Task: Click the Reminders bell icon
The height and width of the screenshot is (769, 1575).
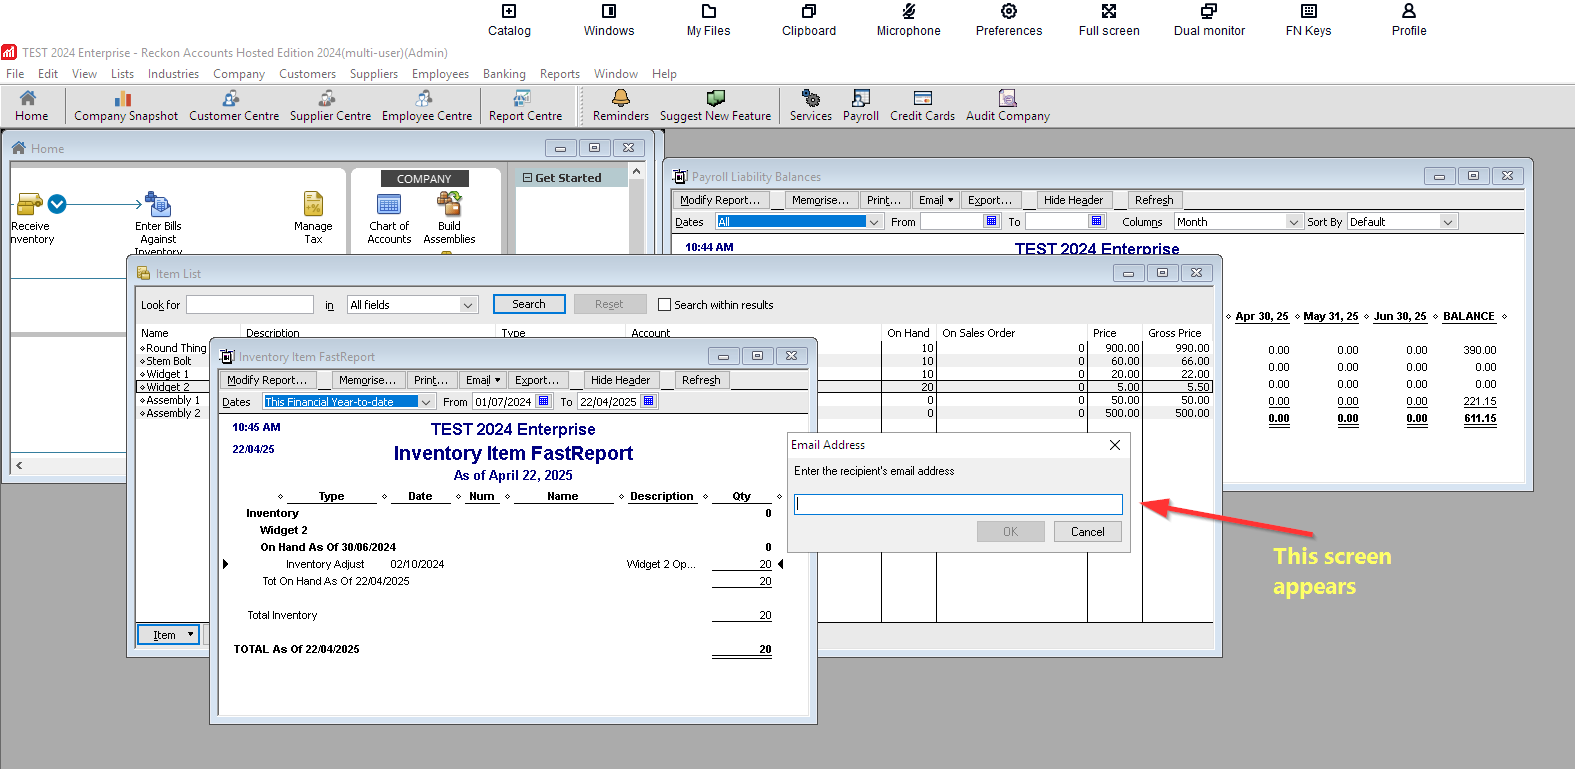Action: [x=620, y=98]
